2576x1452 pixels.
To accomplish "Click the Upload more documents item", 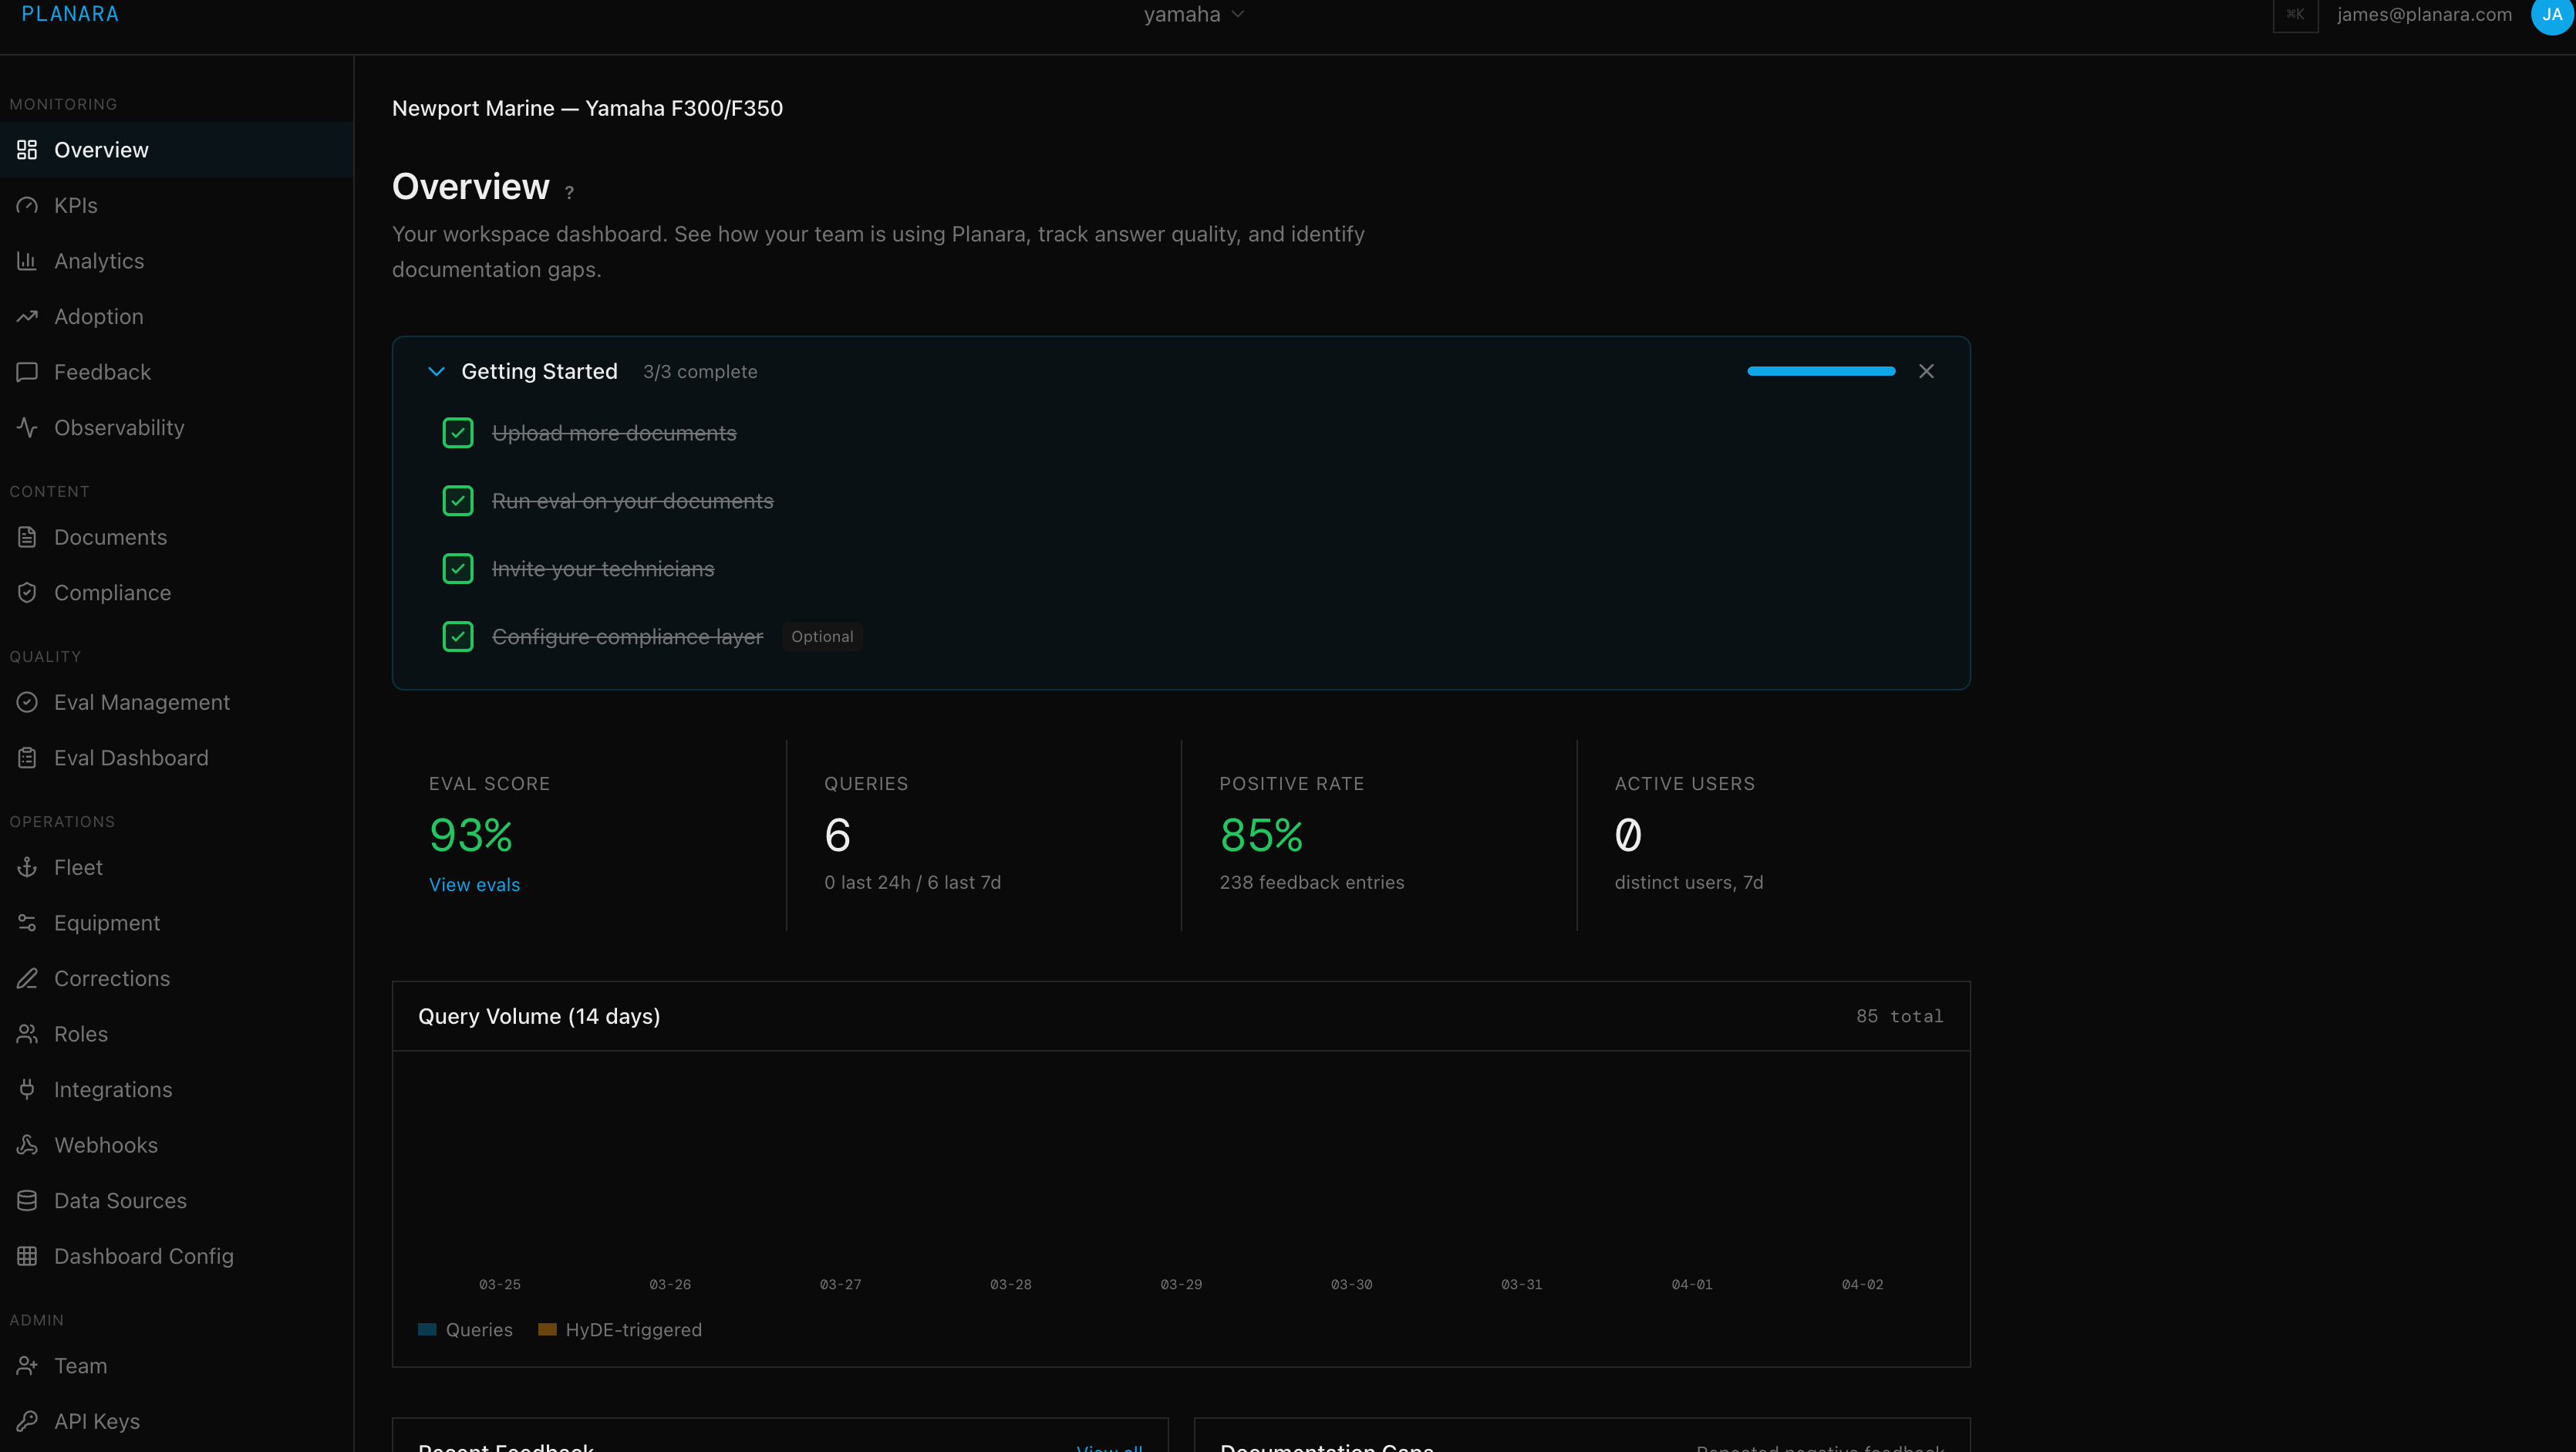I will (x=614, y=433).
